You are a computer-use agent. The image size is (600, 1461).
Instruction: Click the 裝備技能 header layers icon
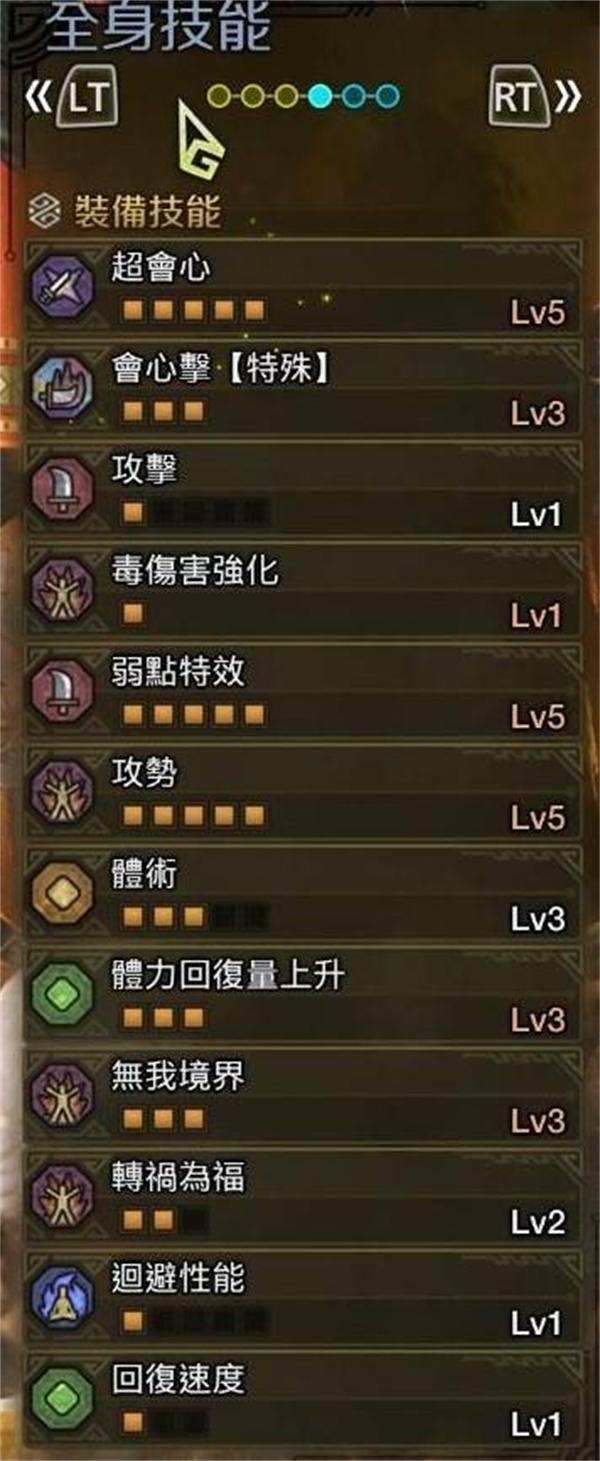point(45,212)
